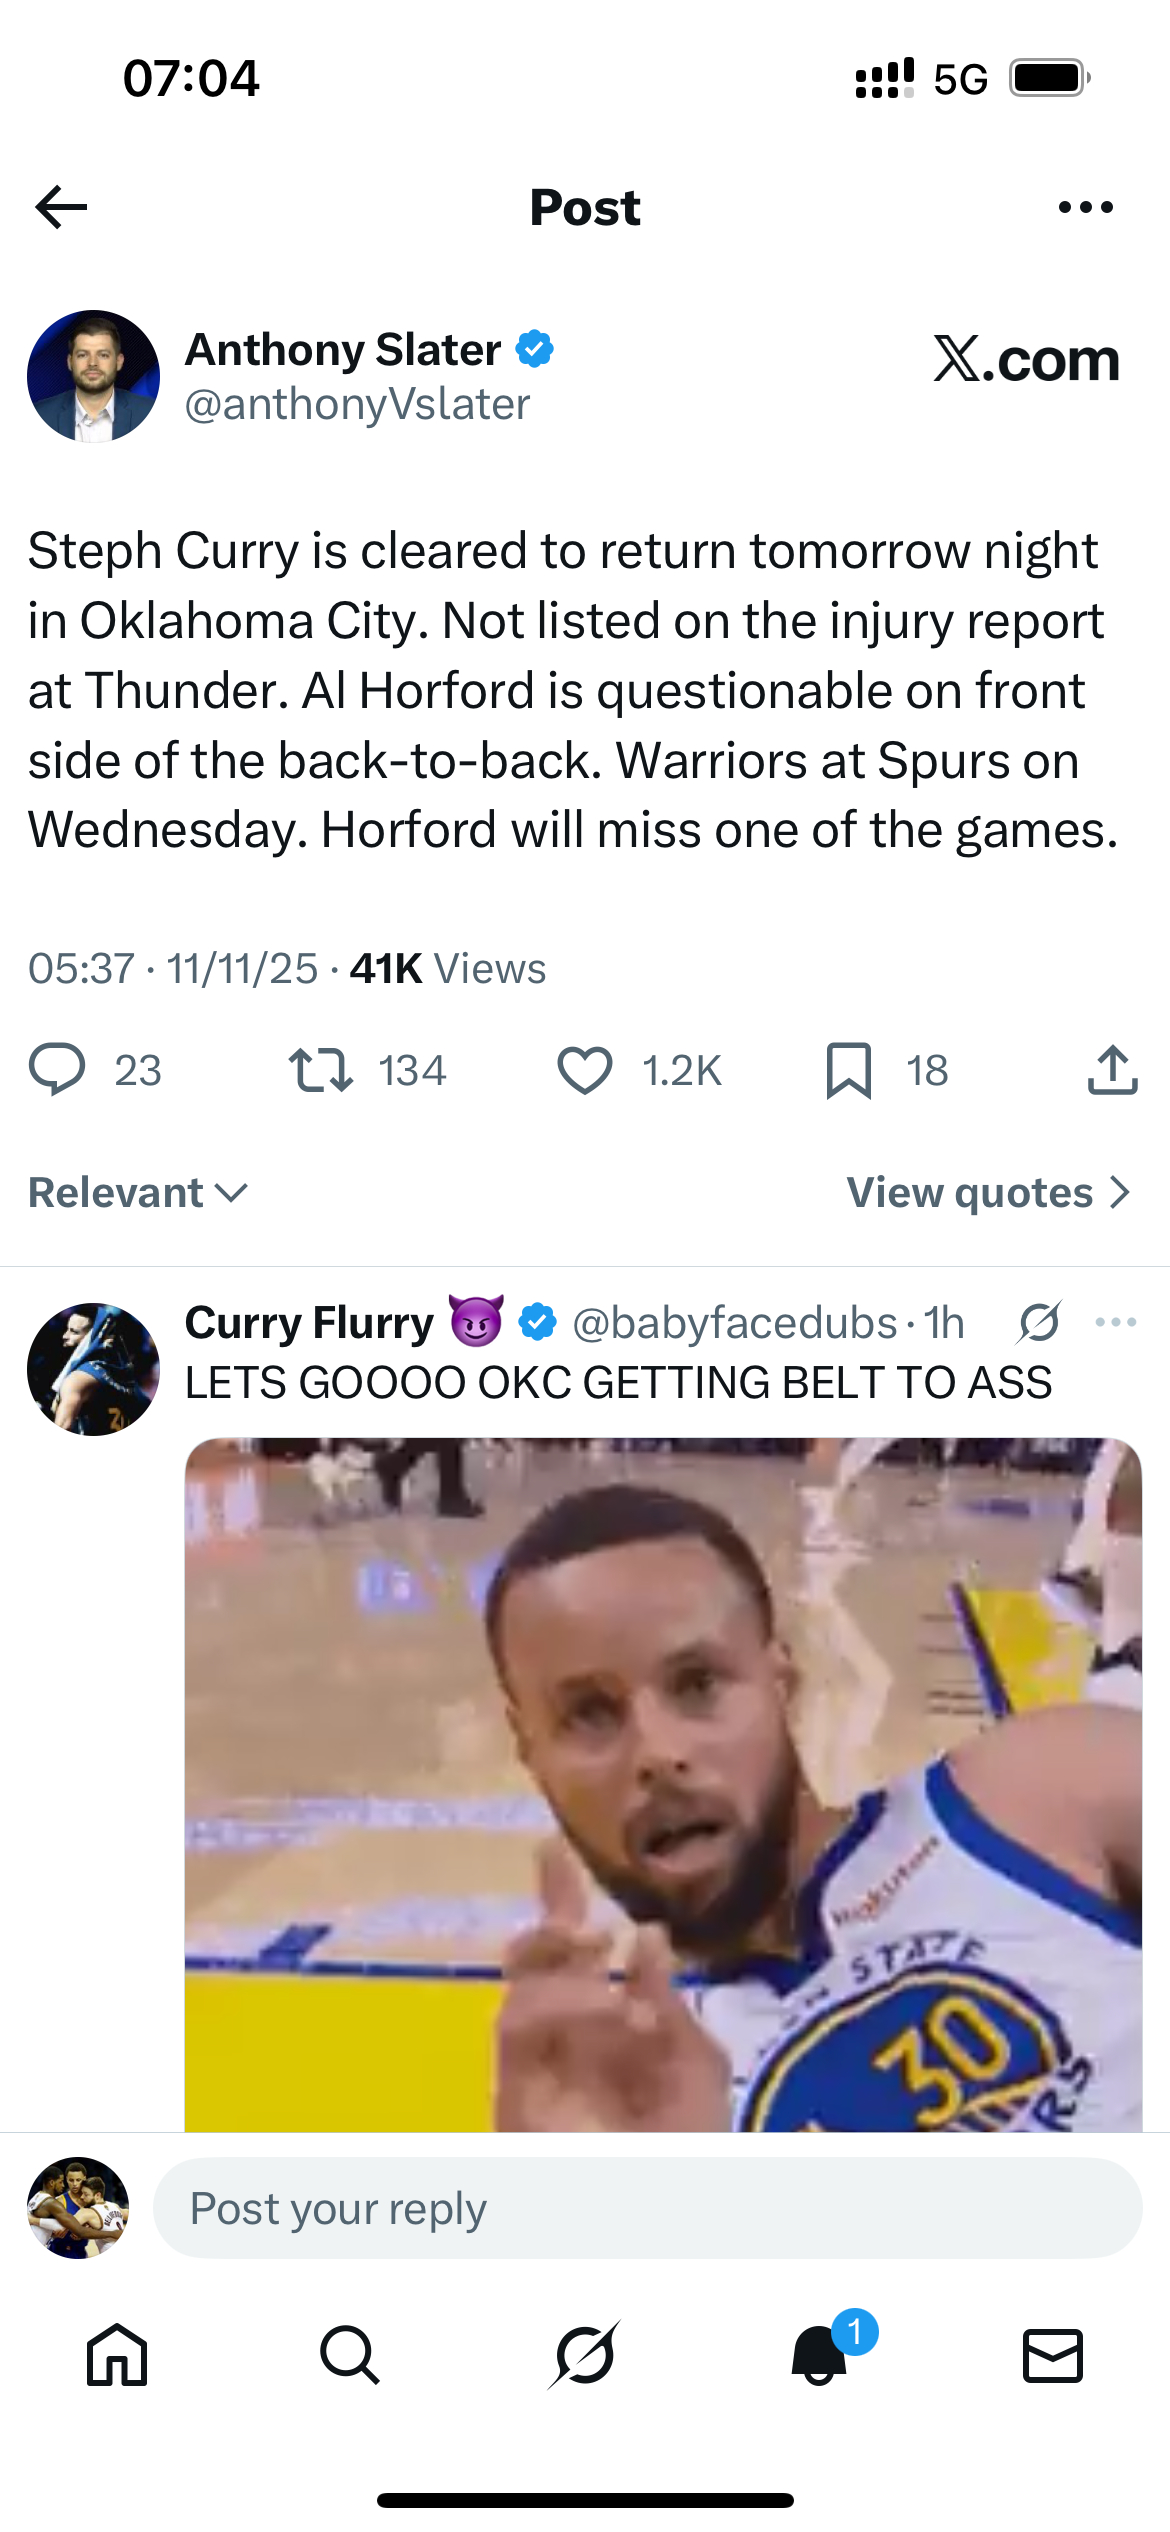Image resolution: width=1170 pixels, height=2532 pixels.
Task: Tap the Grok icon on Curry Flurry's reply
Action: pyautogui.click(x=1040, y=1322)
